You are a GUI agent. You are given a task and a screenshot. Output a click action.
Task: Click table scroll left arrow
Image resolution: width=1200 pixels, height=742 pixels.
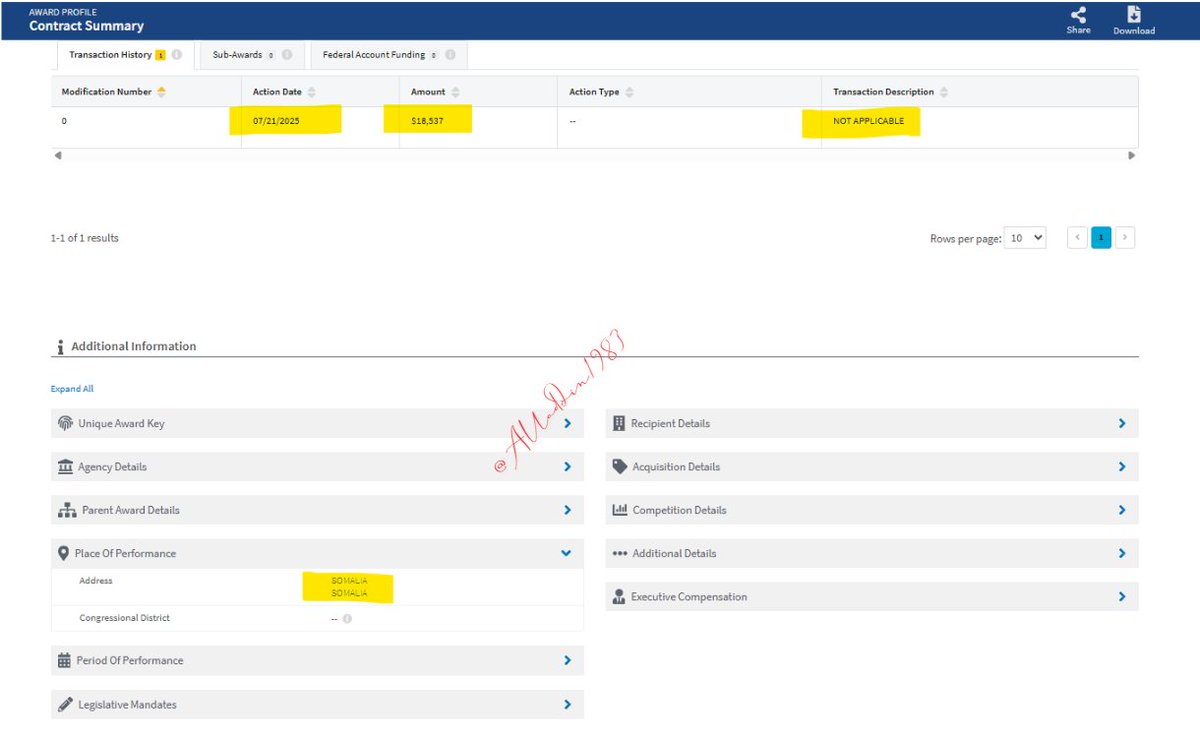pos(57,155)
